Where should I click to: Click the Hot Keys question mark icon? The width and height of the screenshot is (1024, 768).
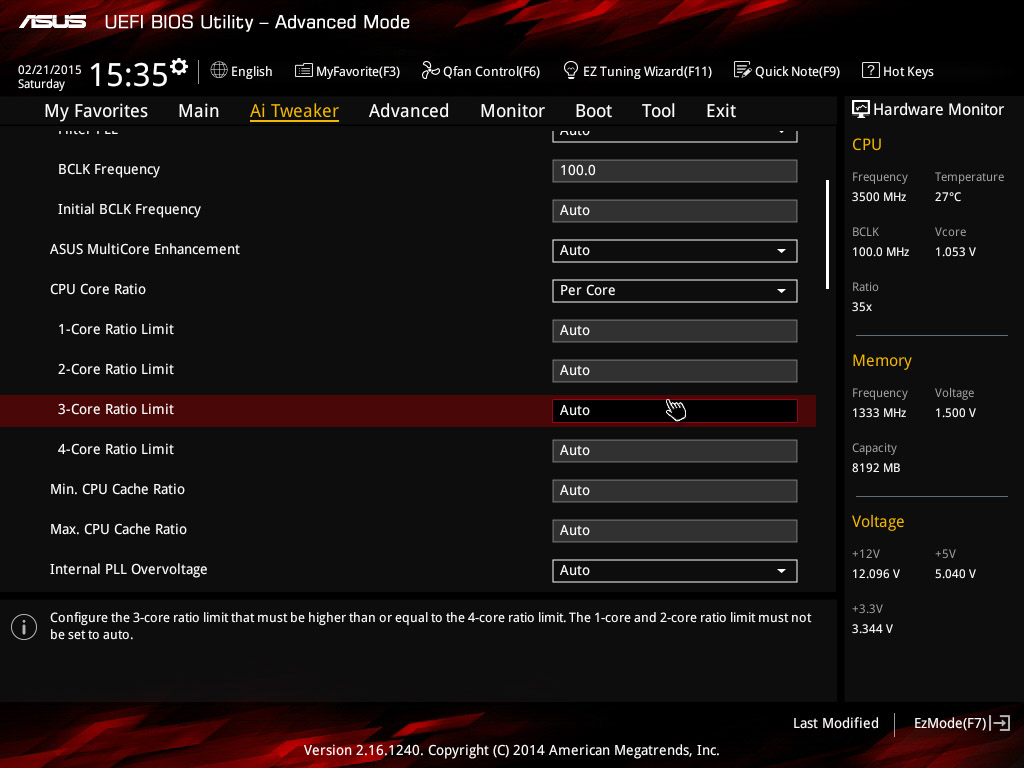click(x=871, y=70)
